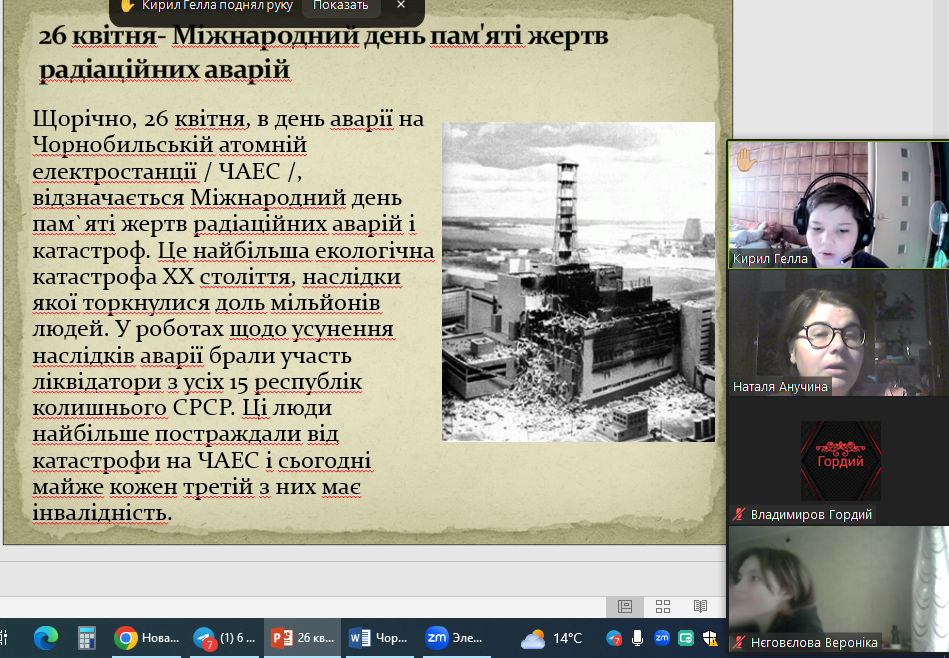Click the name label 'Владимиров Гордий'
The image size is (949, 658).
(x=811, y=515)
